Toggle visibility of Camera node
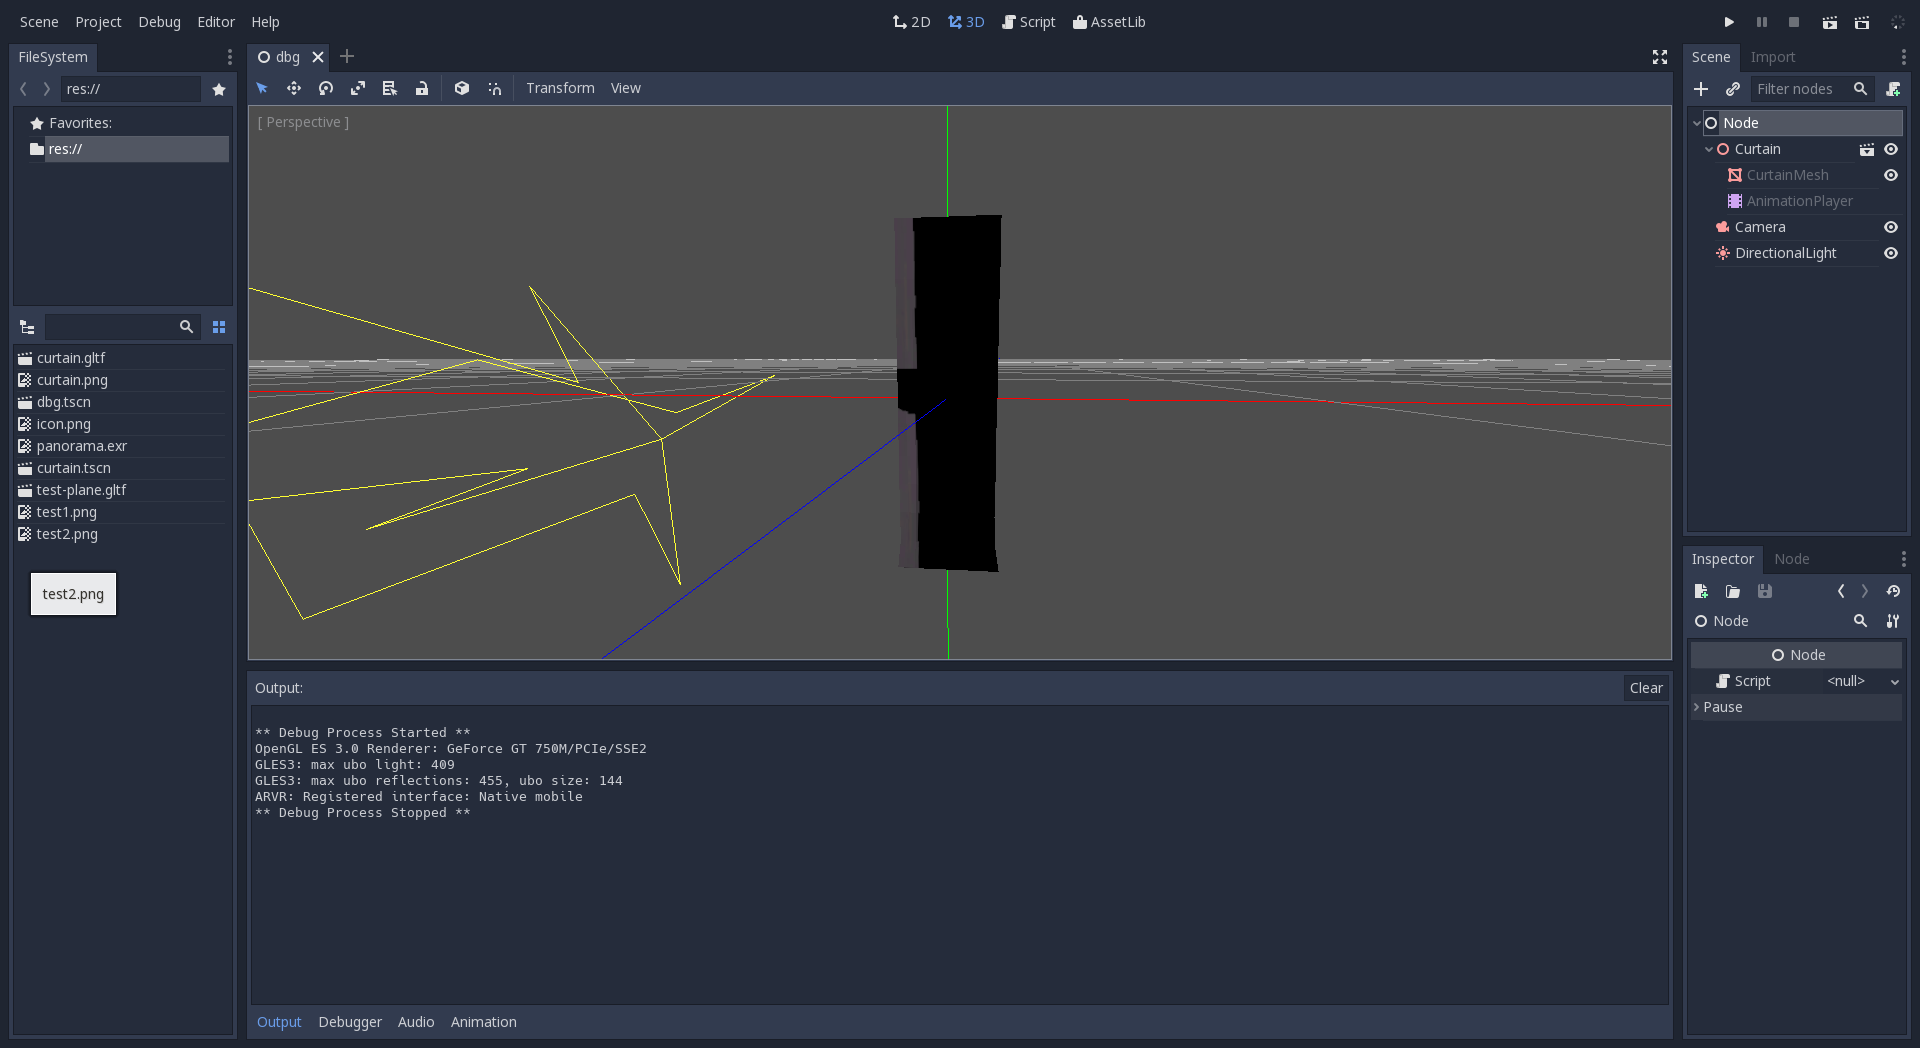1920x1048 pixels. 1891,227
